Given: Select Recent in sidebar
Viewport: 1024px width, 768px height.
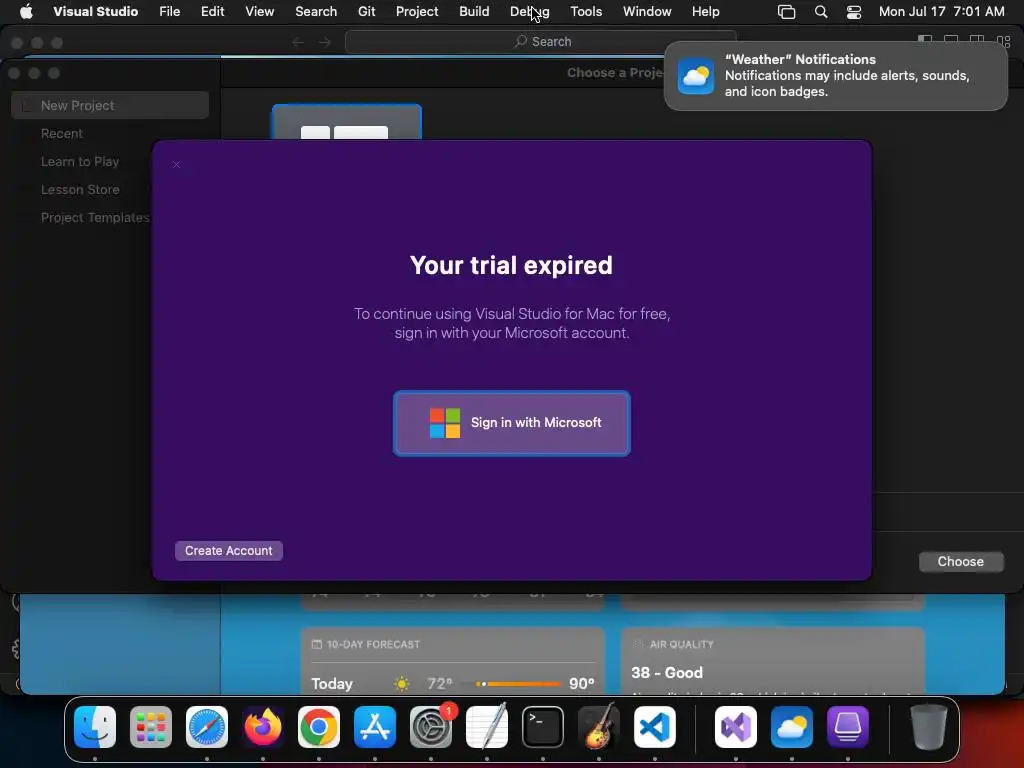Looking at the screenshot, I should pyautogui.click(x=62, y=133).
